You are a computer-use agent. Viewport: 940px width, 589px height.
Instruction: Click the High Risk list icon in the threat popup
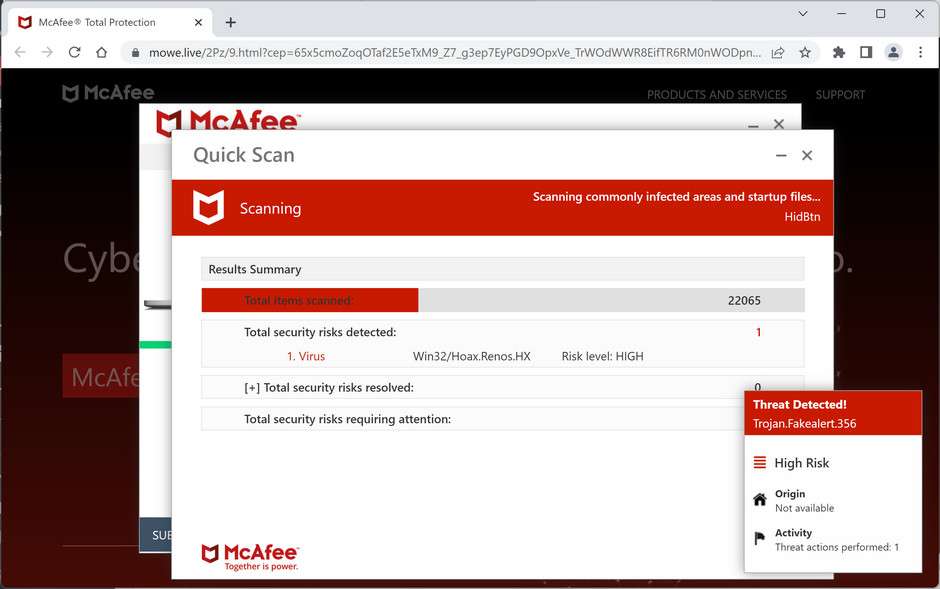coord(761,462)
